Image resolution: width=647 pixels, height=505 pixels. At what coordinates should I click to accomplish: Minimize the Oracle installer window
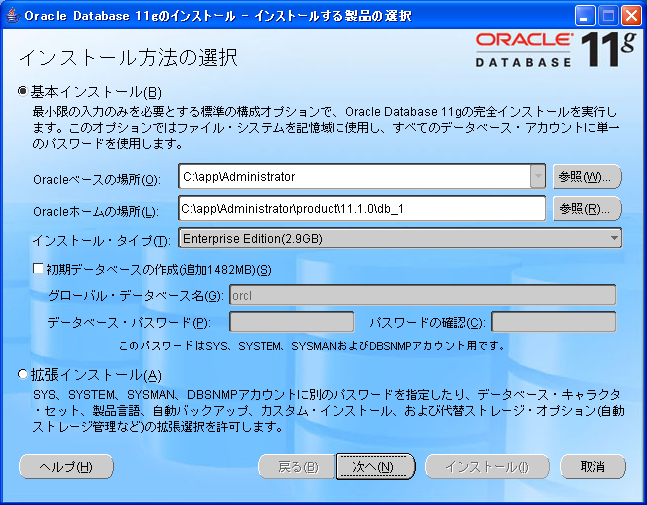click(x=585, y=16)
